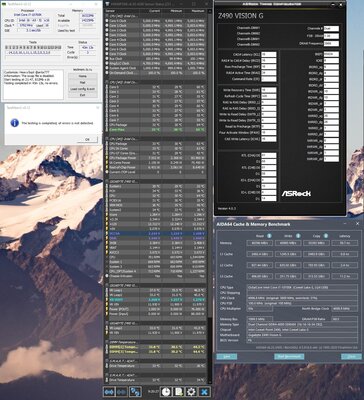Viewport: 364px width, 400px height.
Task: Click the Exit button in TestMem5
Action: (x=83, y=95)
